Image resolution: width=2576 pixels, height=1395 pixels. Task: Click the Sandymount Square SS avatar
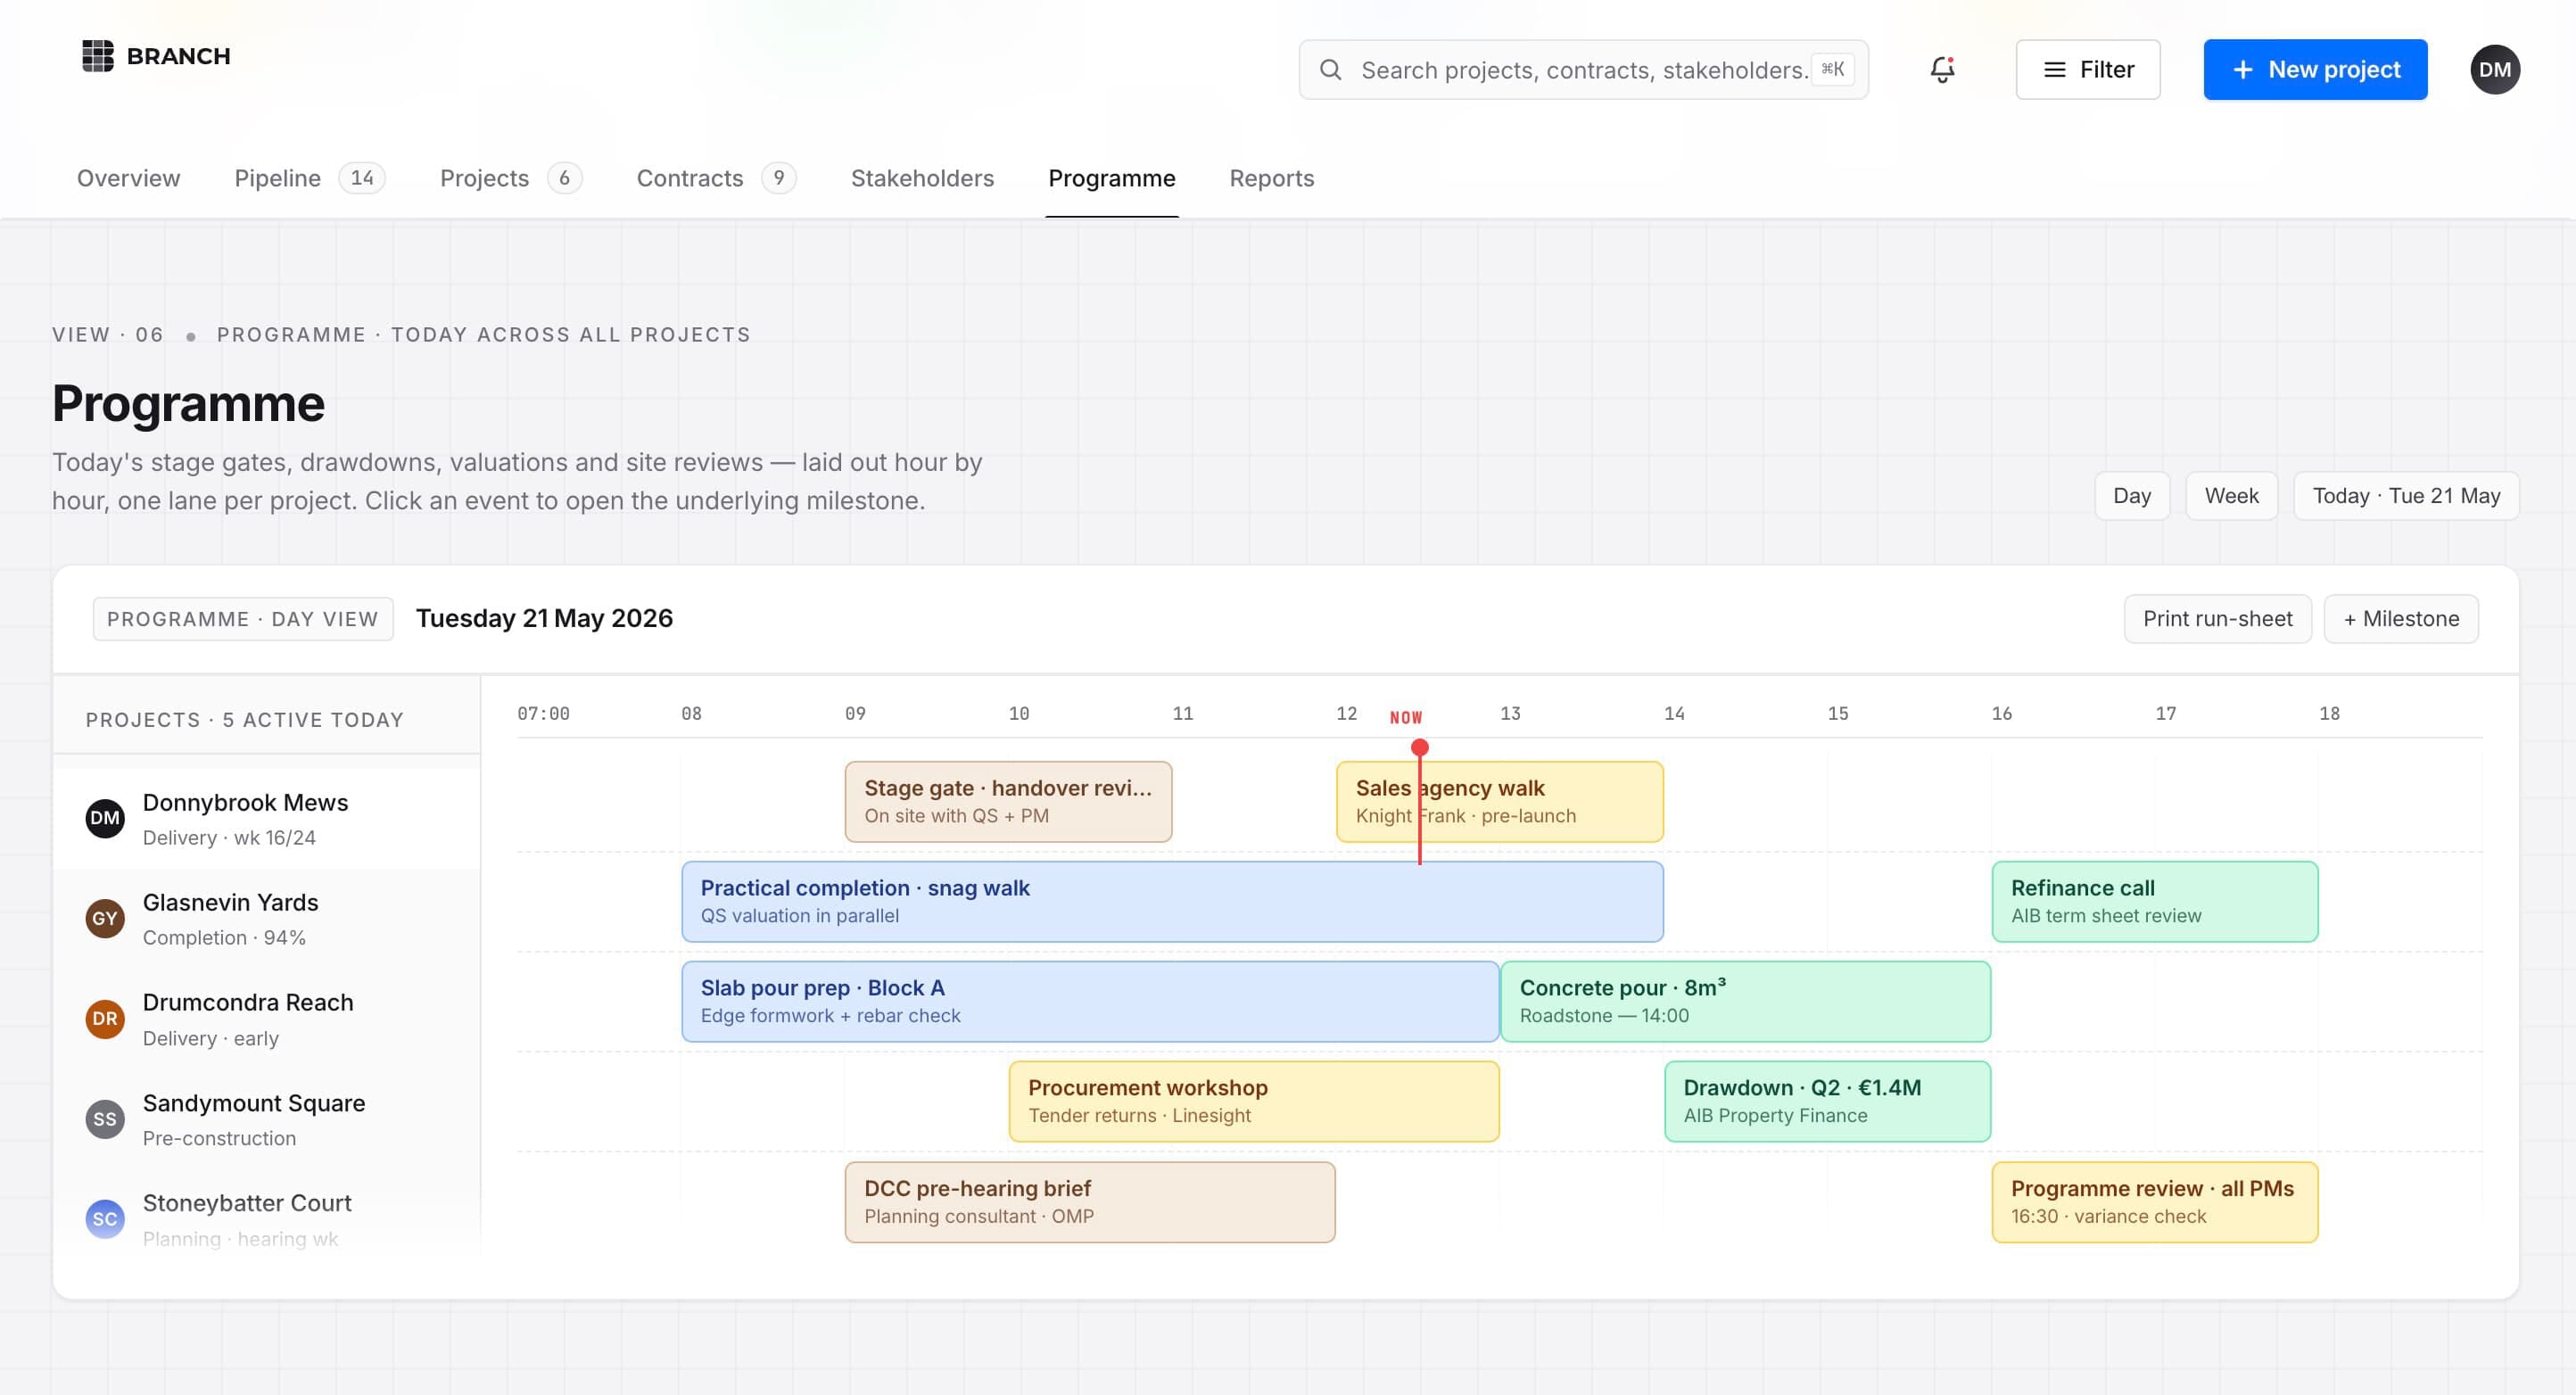[105, 1119]
